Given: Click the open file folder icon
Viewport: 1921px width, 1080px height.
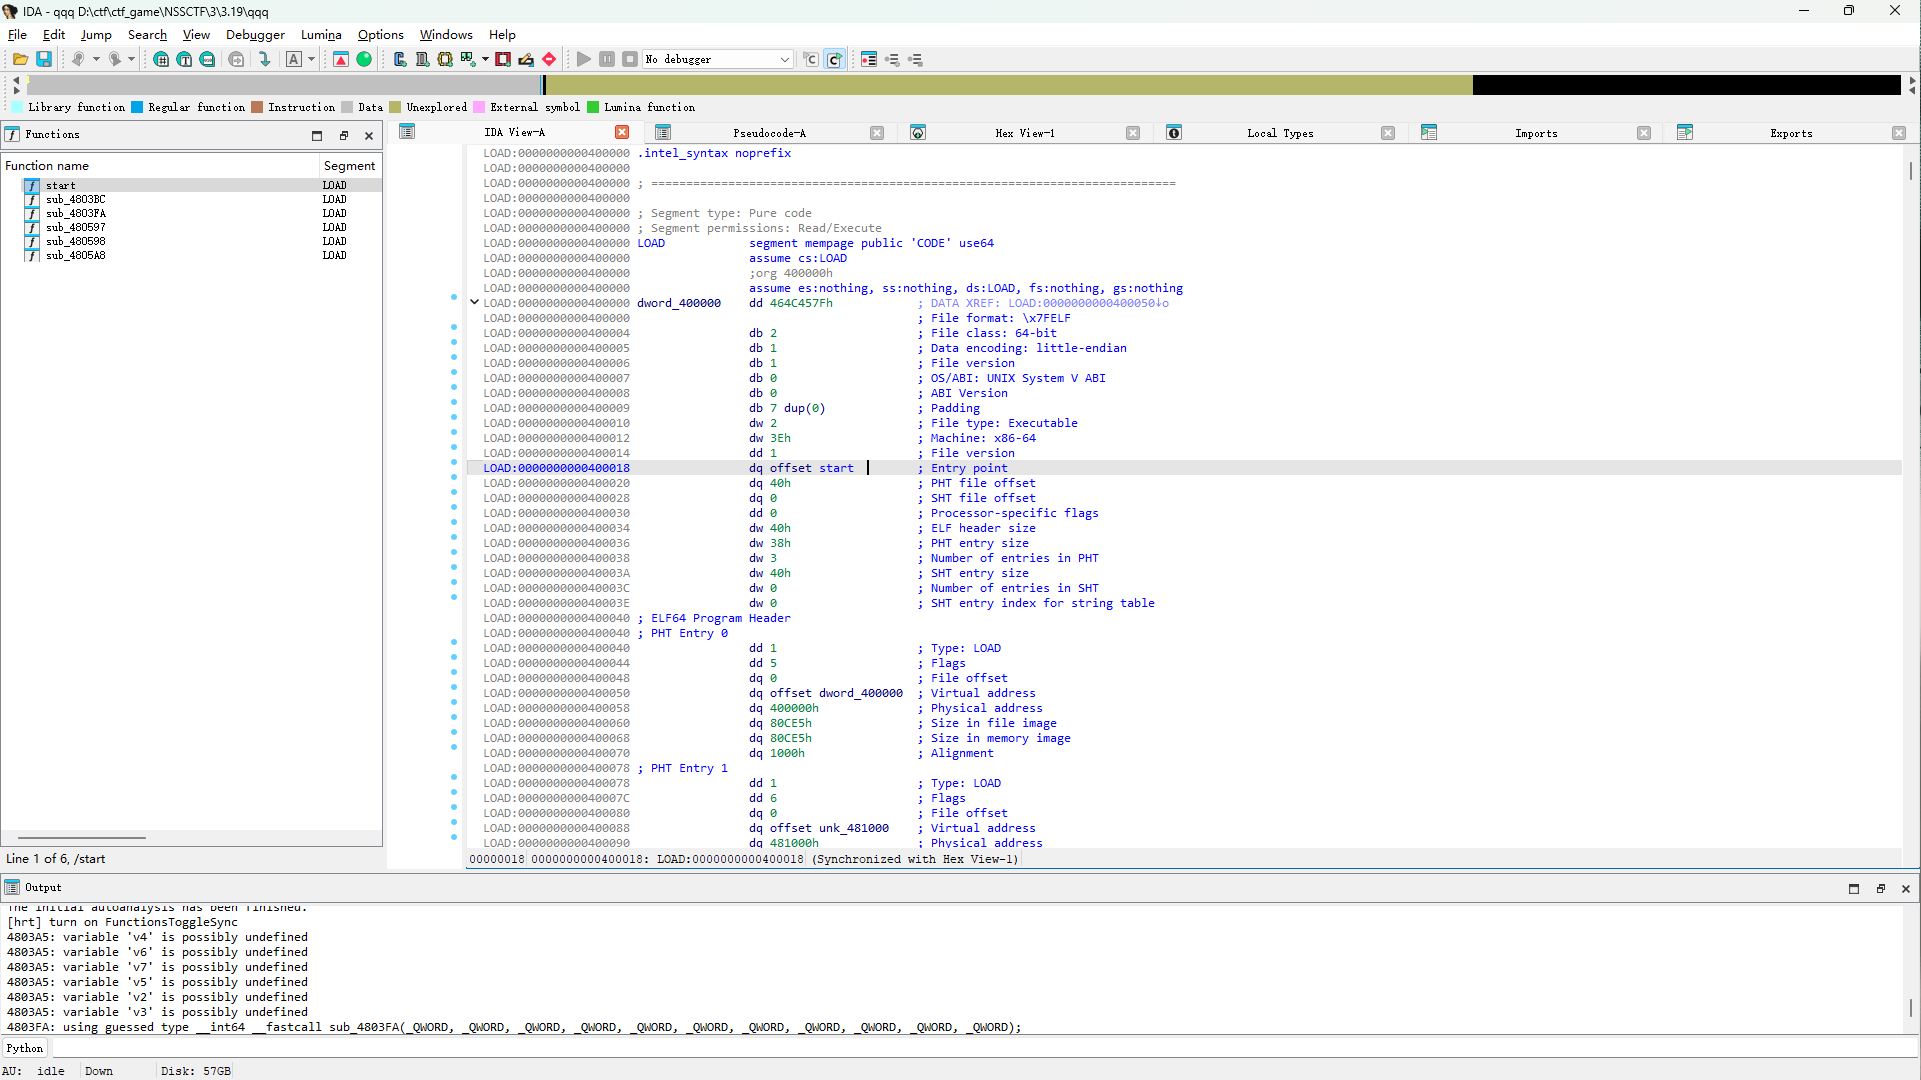Looking at the screenshot, I should 20,59.
